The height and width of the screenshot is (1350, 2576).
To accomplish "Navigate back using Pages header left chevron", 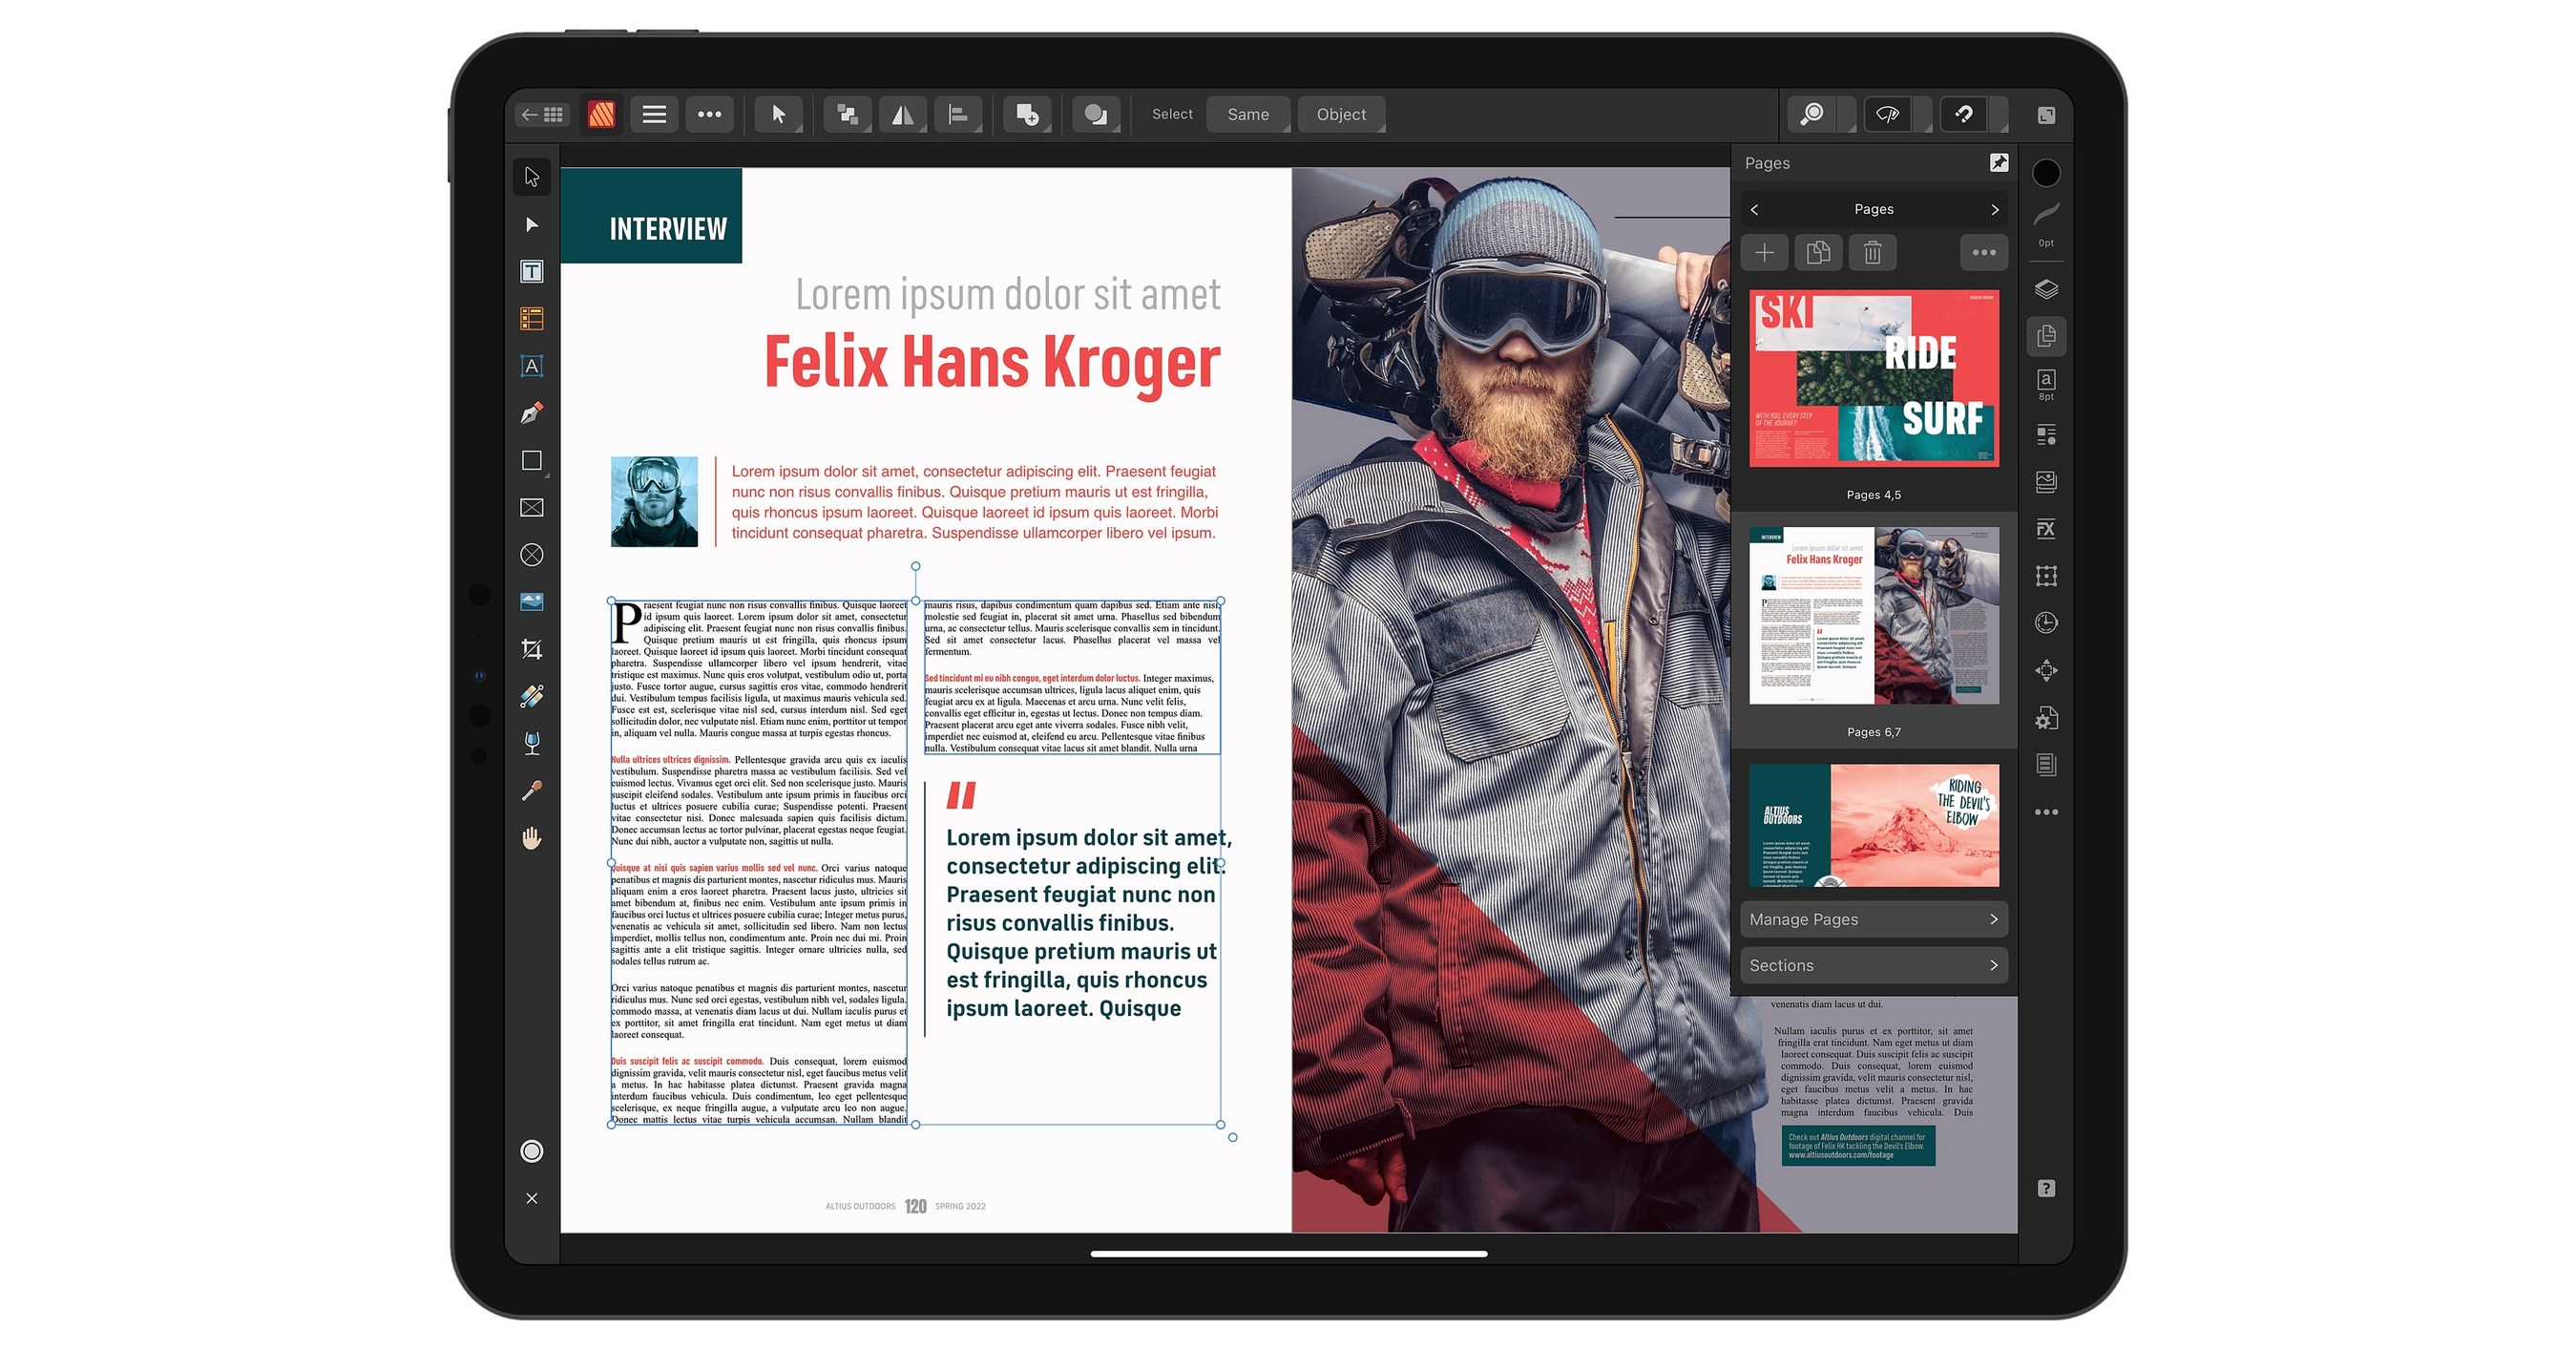I will point(1757,209).
